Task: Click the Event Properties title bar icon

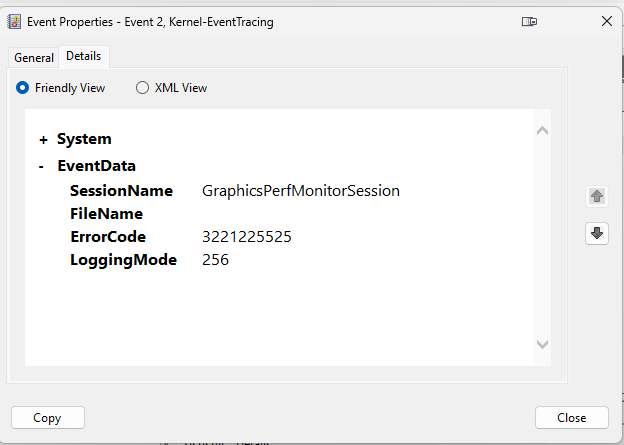Action: (x=14, y=21)
